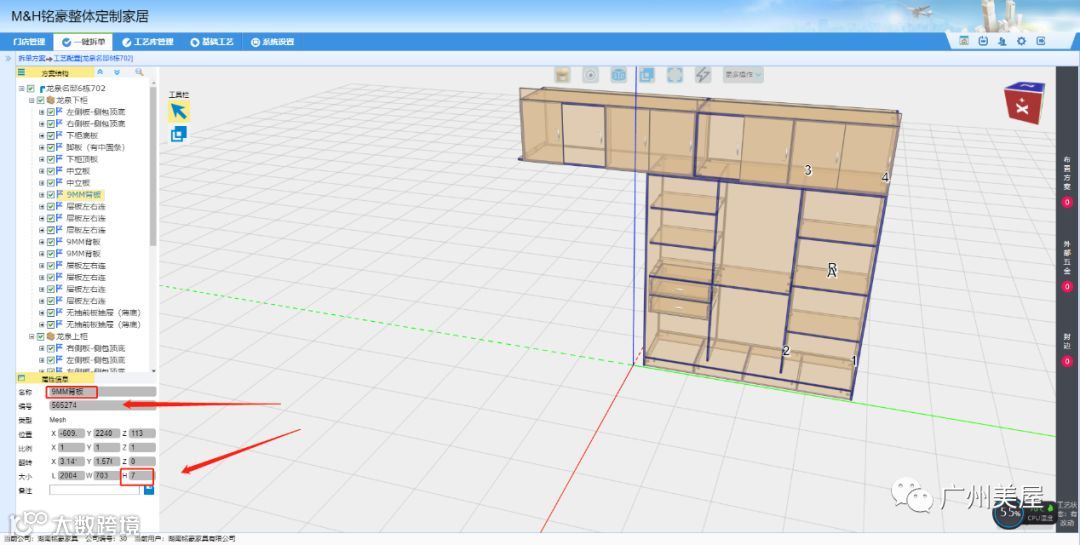Click the 外部五金 badge in right sidebar

point(1067,286)
